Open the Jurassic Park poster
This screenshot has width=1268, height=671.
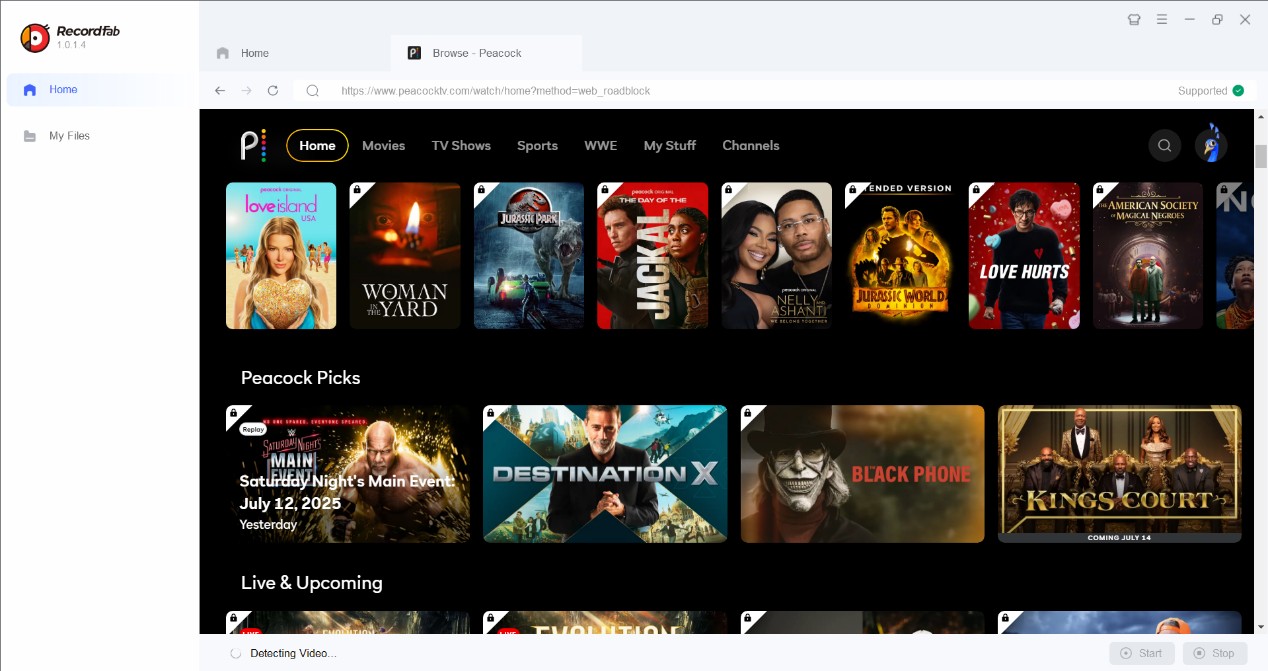tap(529, 256)
